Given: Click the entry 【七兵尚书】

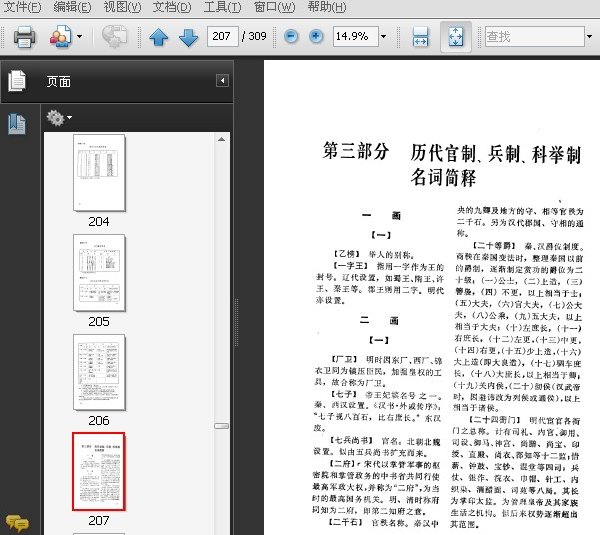Looking at the screenshot, I should pos(351,440).
